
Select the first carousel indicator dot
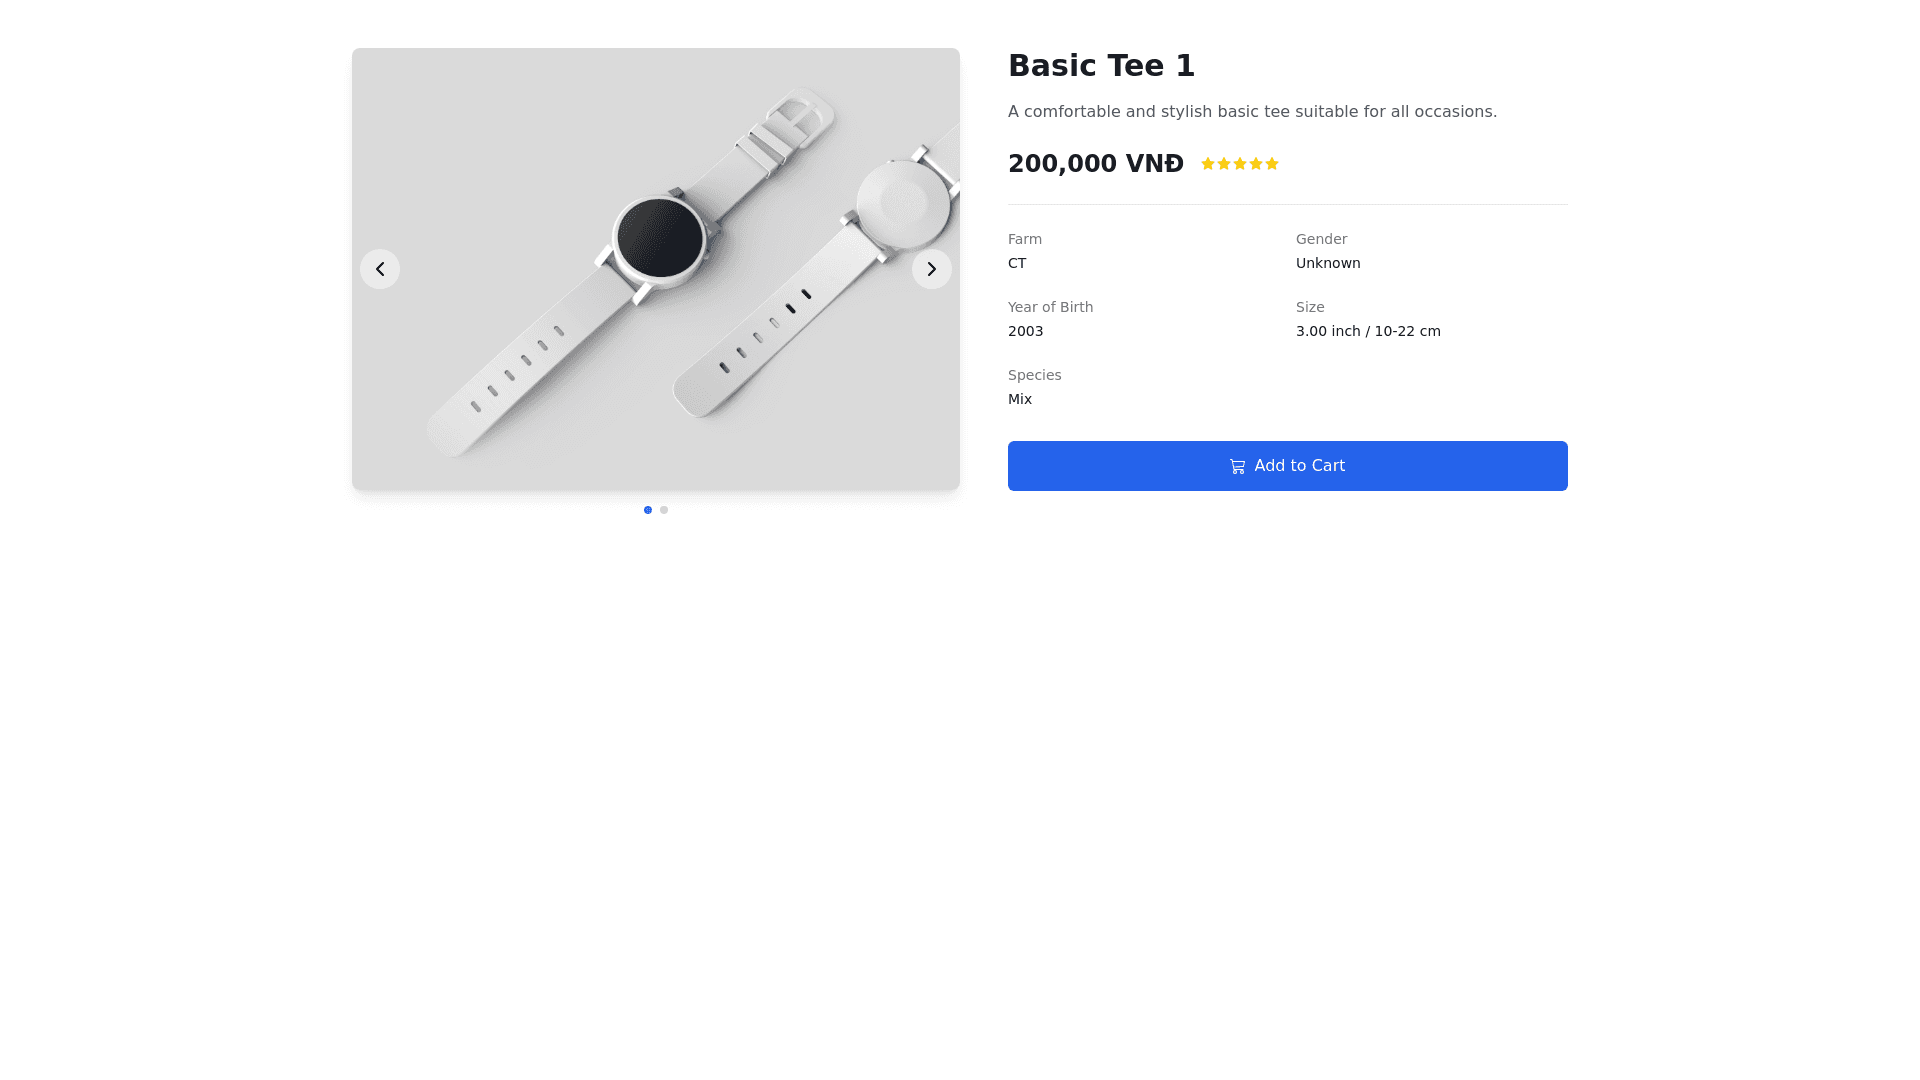tap(648, 510)
